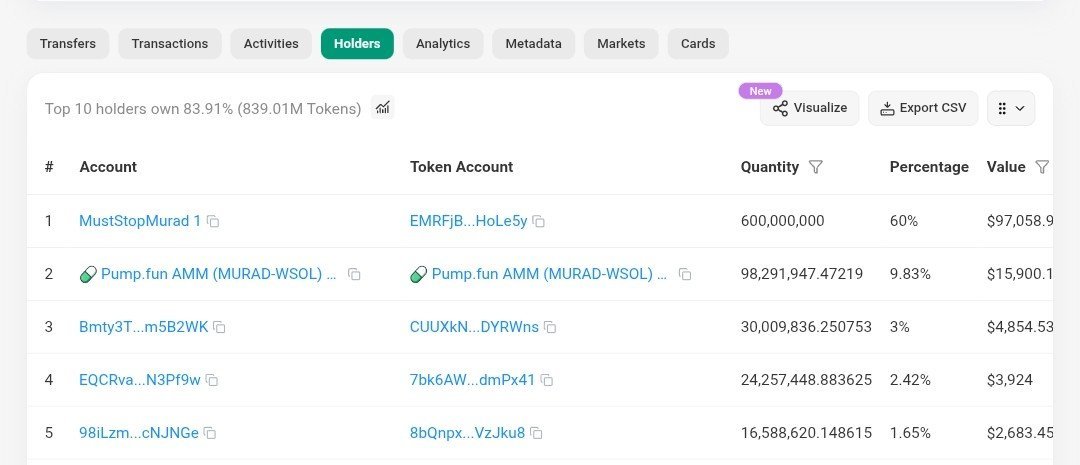1080x465 pixels.
Task: Open the Activities tab
Action: [x=271, y=43]
